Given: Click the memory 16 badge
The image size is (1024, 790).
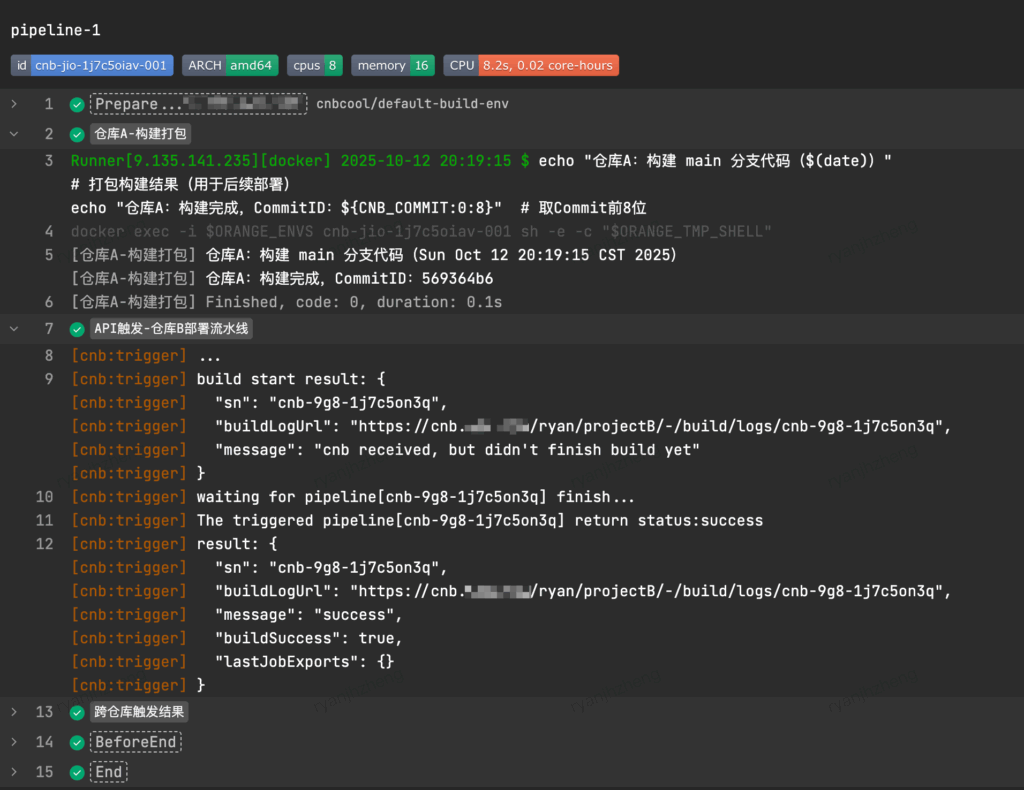Looking at the screenshot, I should click(x=392, y=65).
